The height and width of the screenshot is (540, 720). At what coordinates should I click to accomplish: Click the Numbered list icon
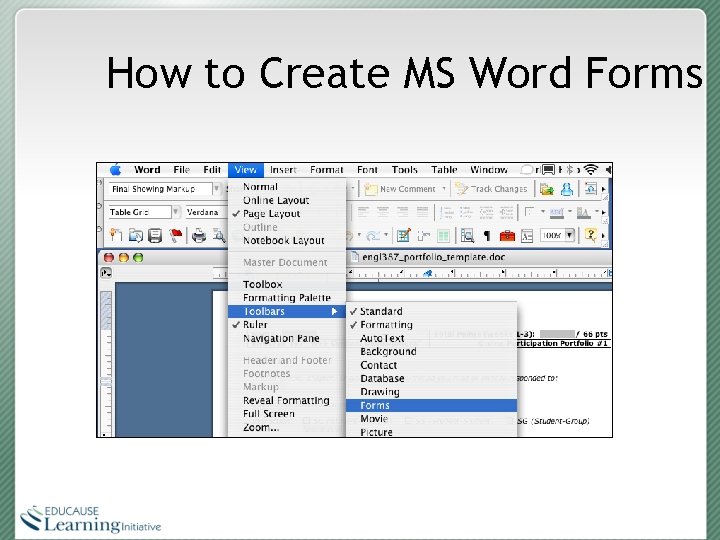tap(446, 212)
